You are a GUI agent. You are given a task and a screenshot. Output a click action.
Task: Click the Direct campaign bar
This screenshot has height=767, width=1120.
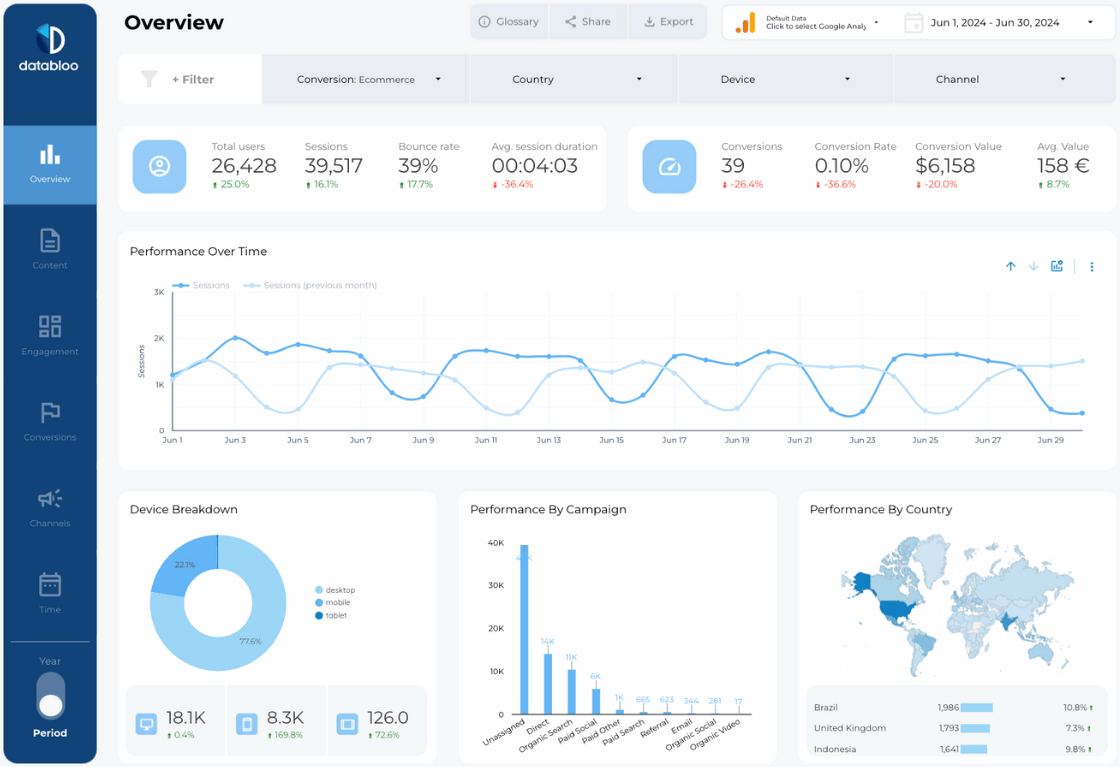coord(548,684)
